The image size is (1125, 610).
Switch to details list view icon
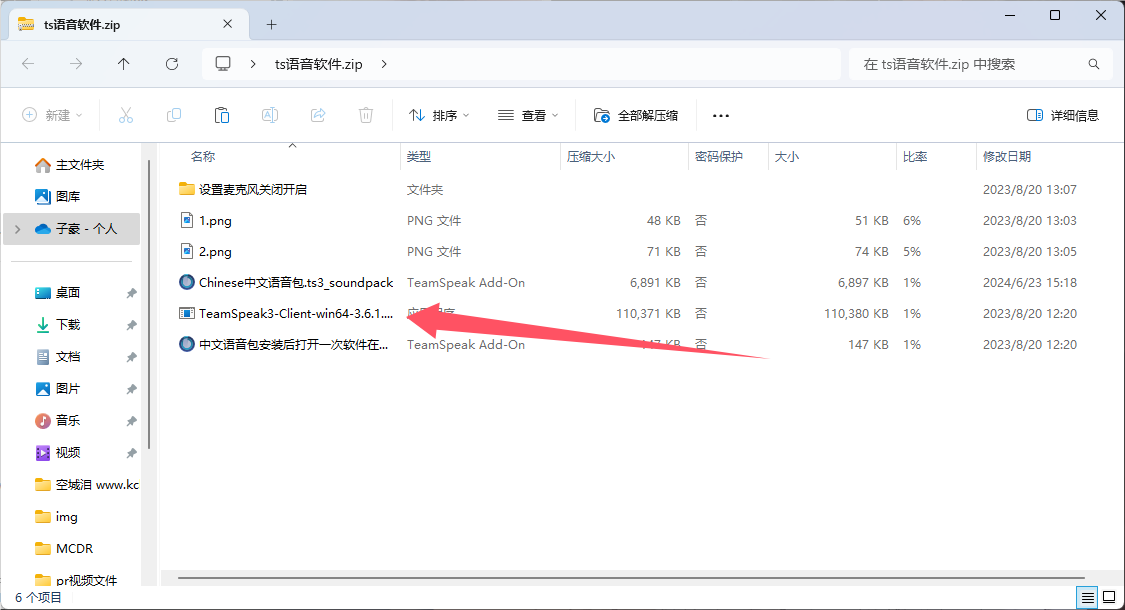pyautogui.click(x=1088, y=597)
